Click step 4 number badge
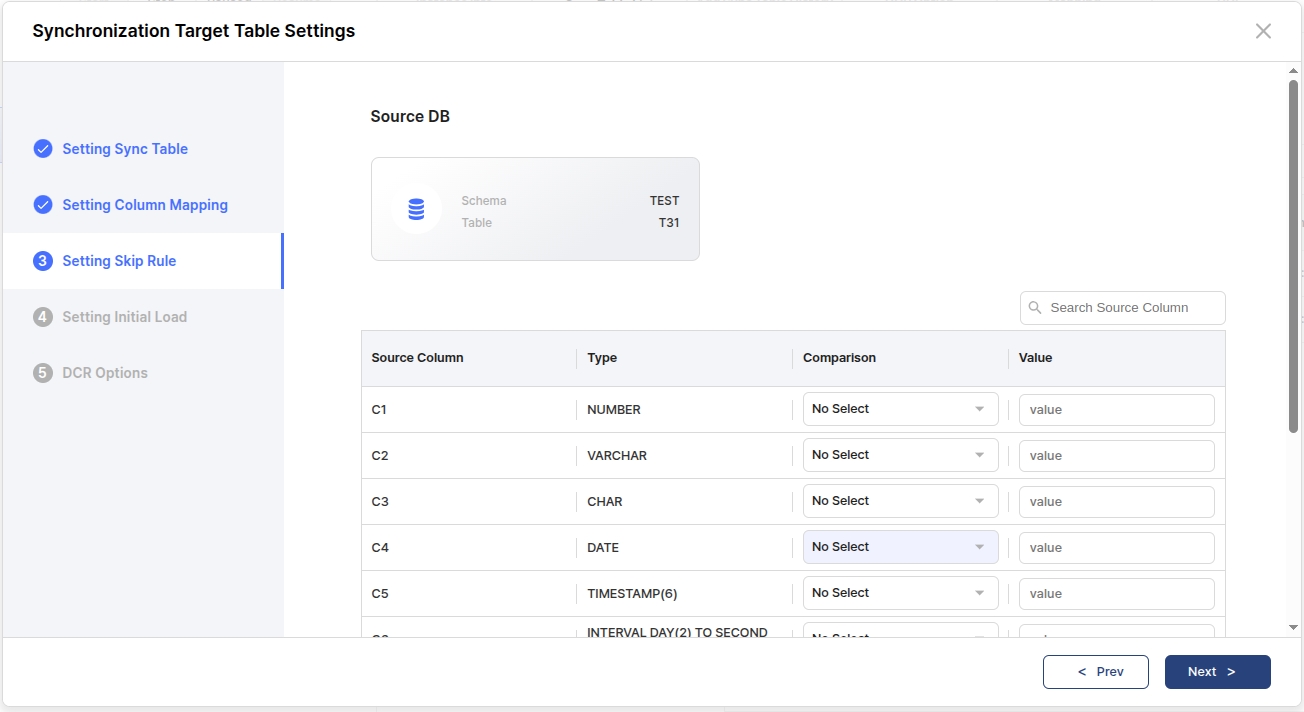 pyautogui.click(x=43, y=317)
